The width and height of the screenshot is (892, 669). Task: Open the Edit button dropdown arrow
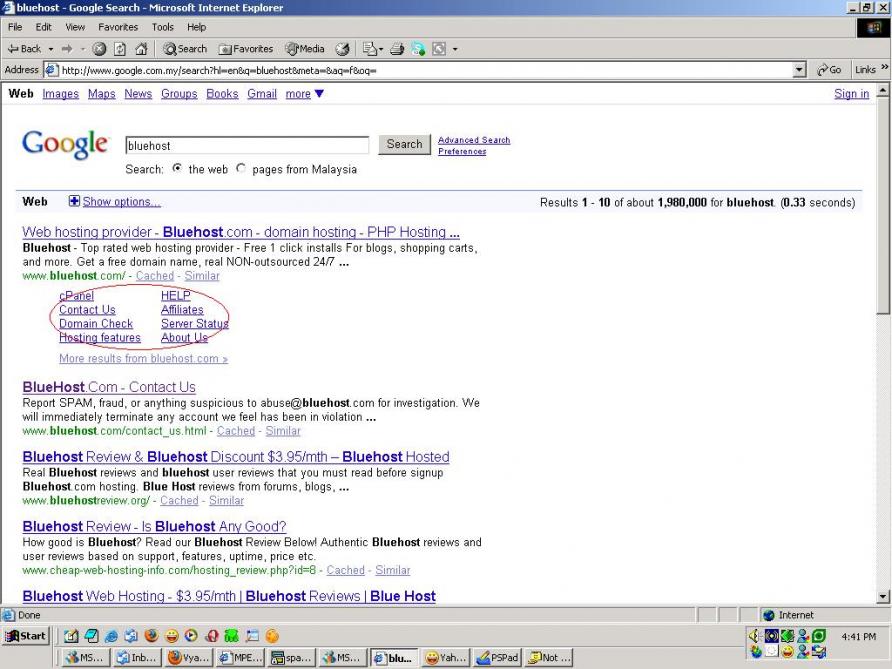click(x=381, y=49)
